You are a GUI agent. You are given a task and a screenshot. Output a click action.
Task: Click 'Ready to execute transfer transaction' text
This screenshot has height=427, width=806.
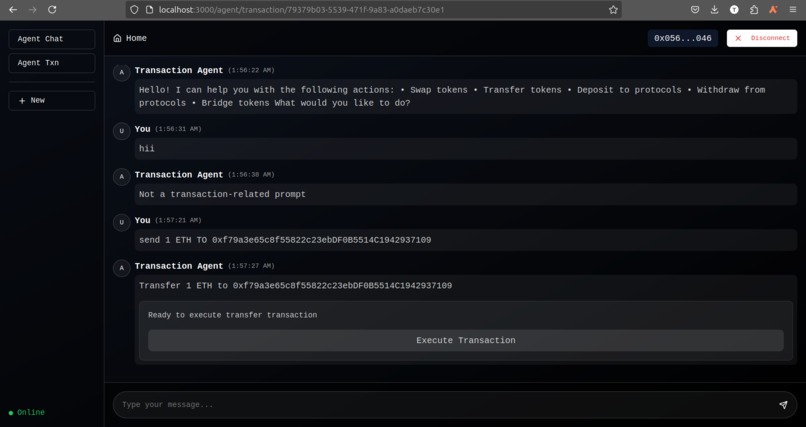coord(232,315)
